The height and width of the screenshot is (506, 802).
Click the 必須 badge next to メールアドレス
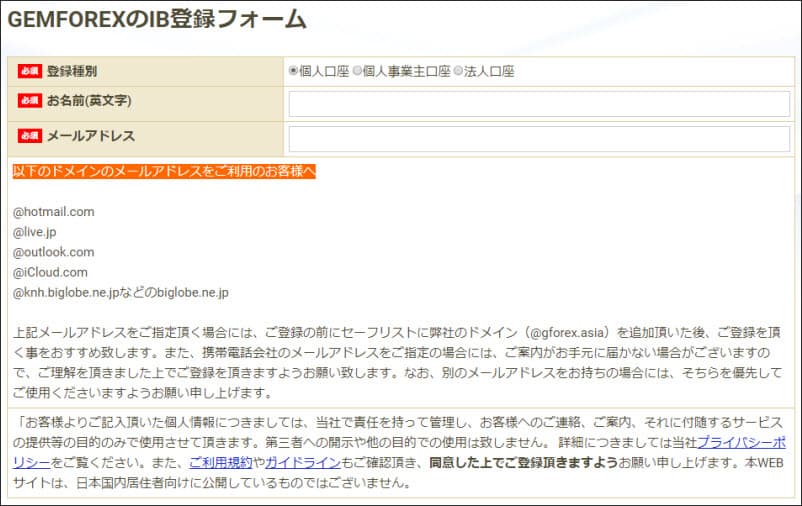coord(30,136)
